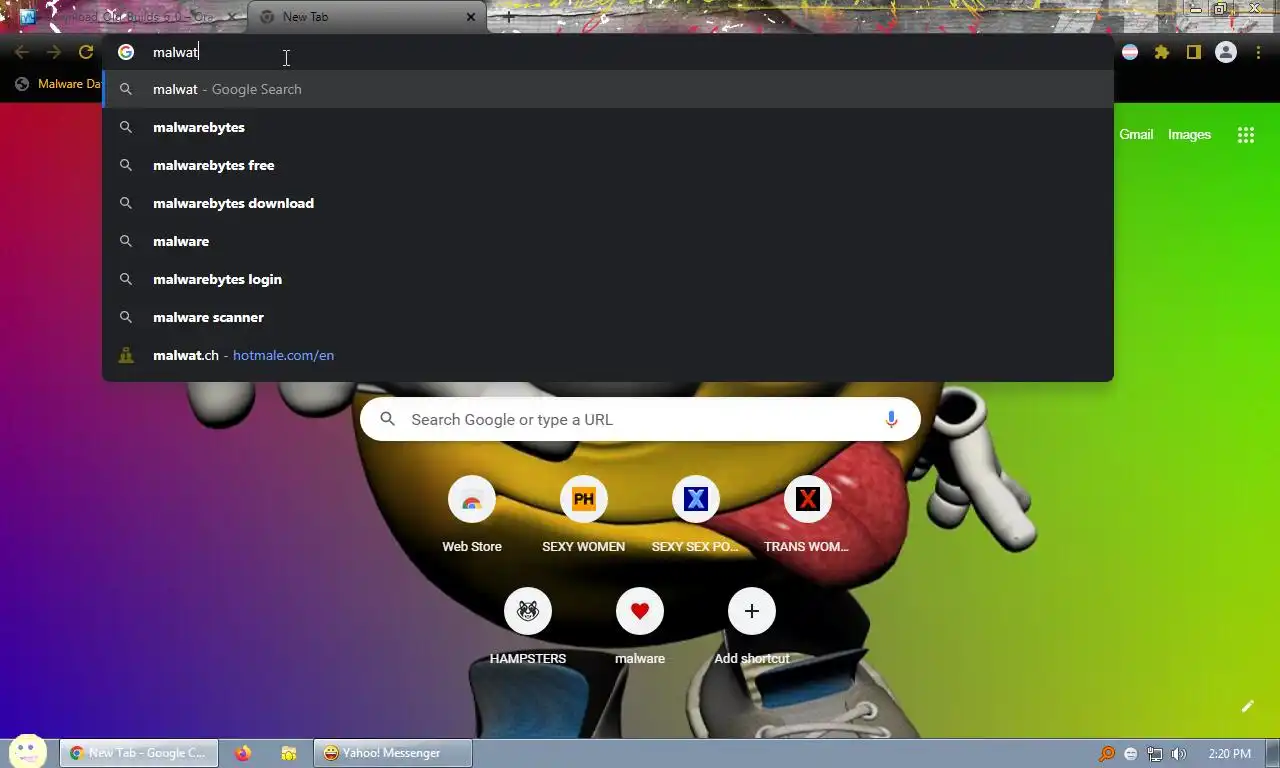Switch to Yahoo! Messenger taskbar button
1280x768 pixels.
click(x=392, y=753)
